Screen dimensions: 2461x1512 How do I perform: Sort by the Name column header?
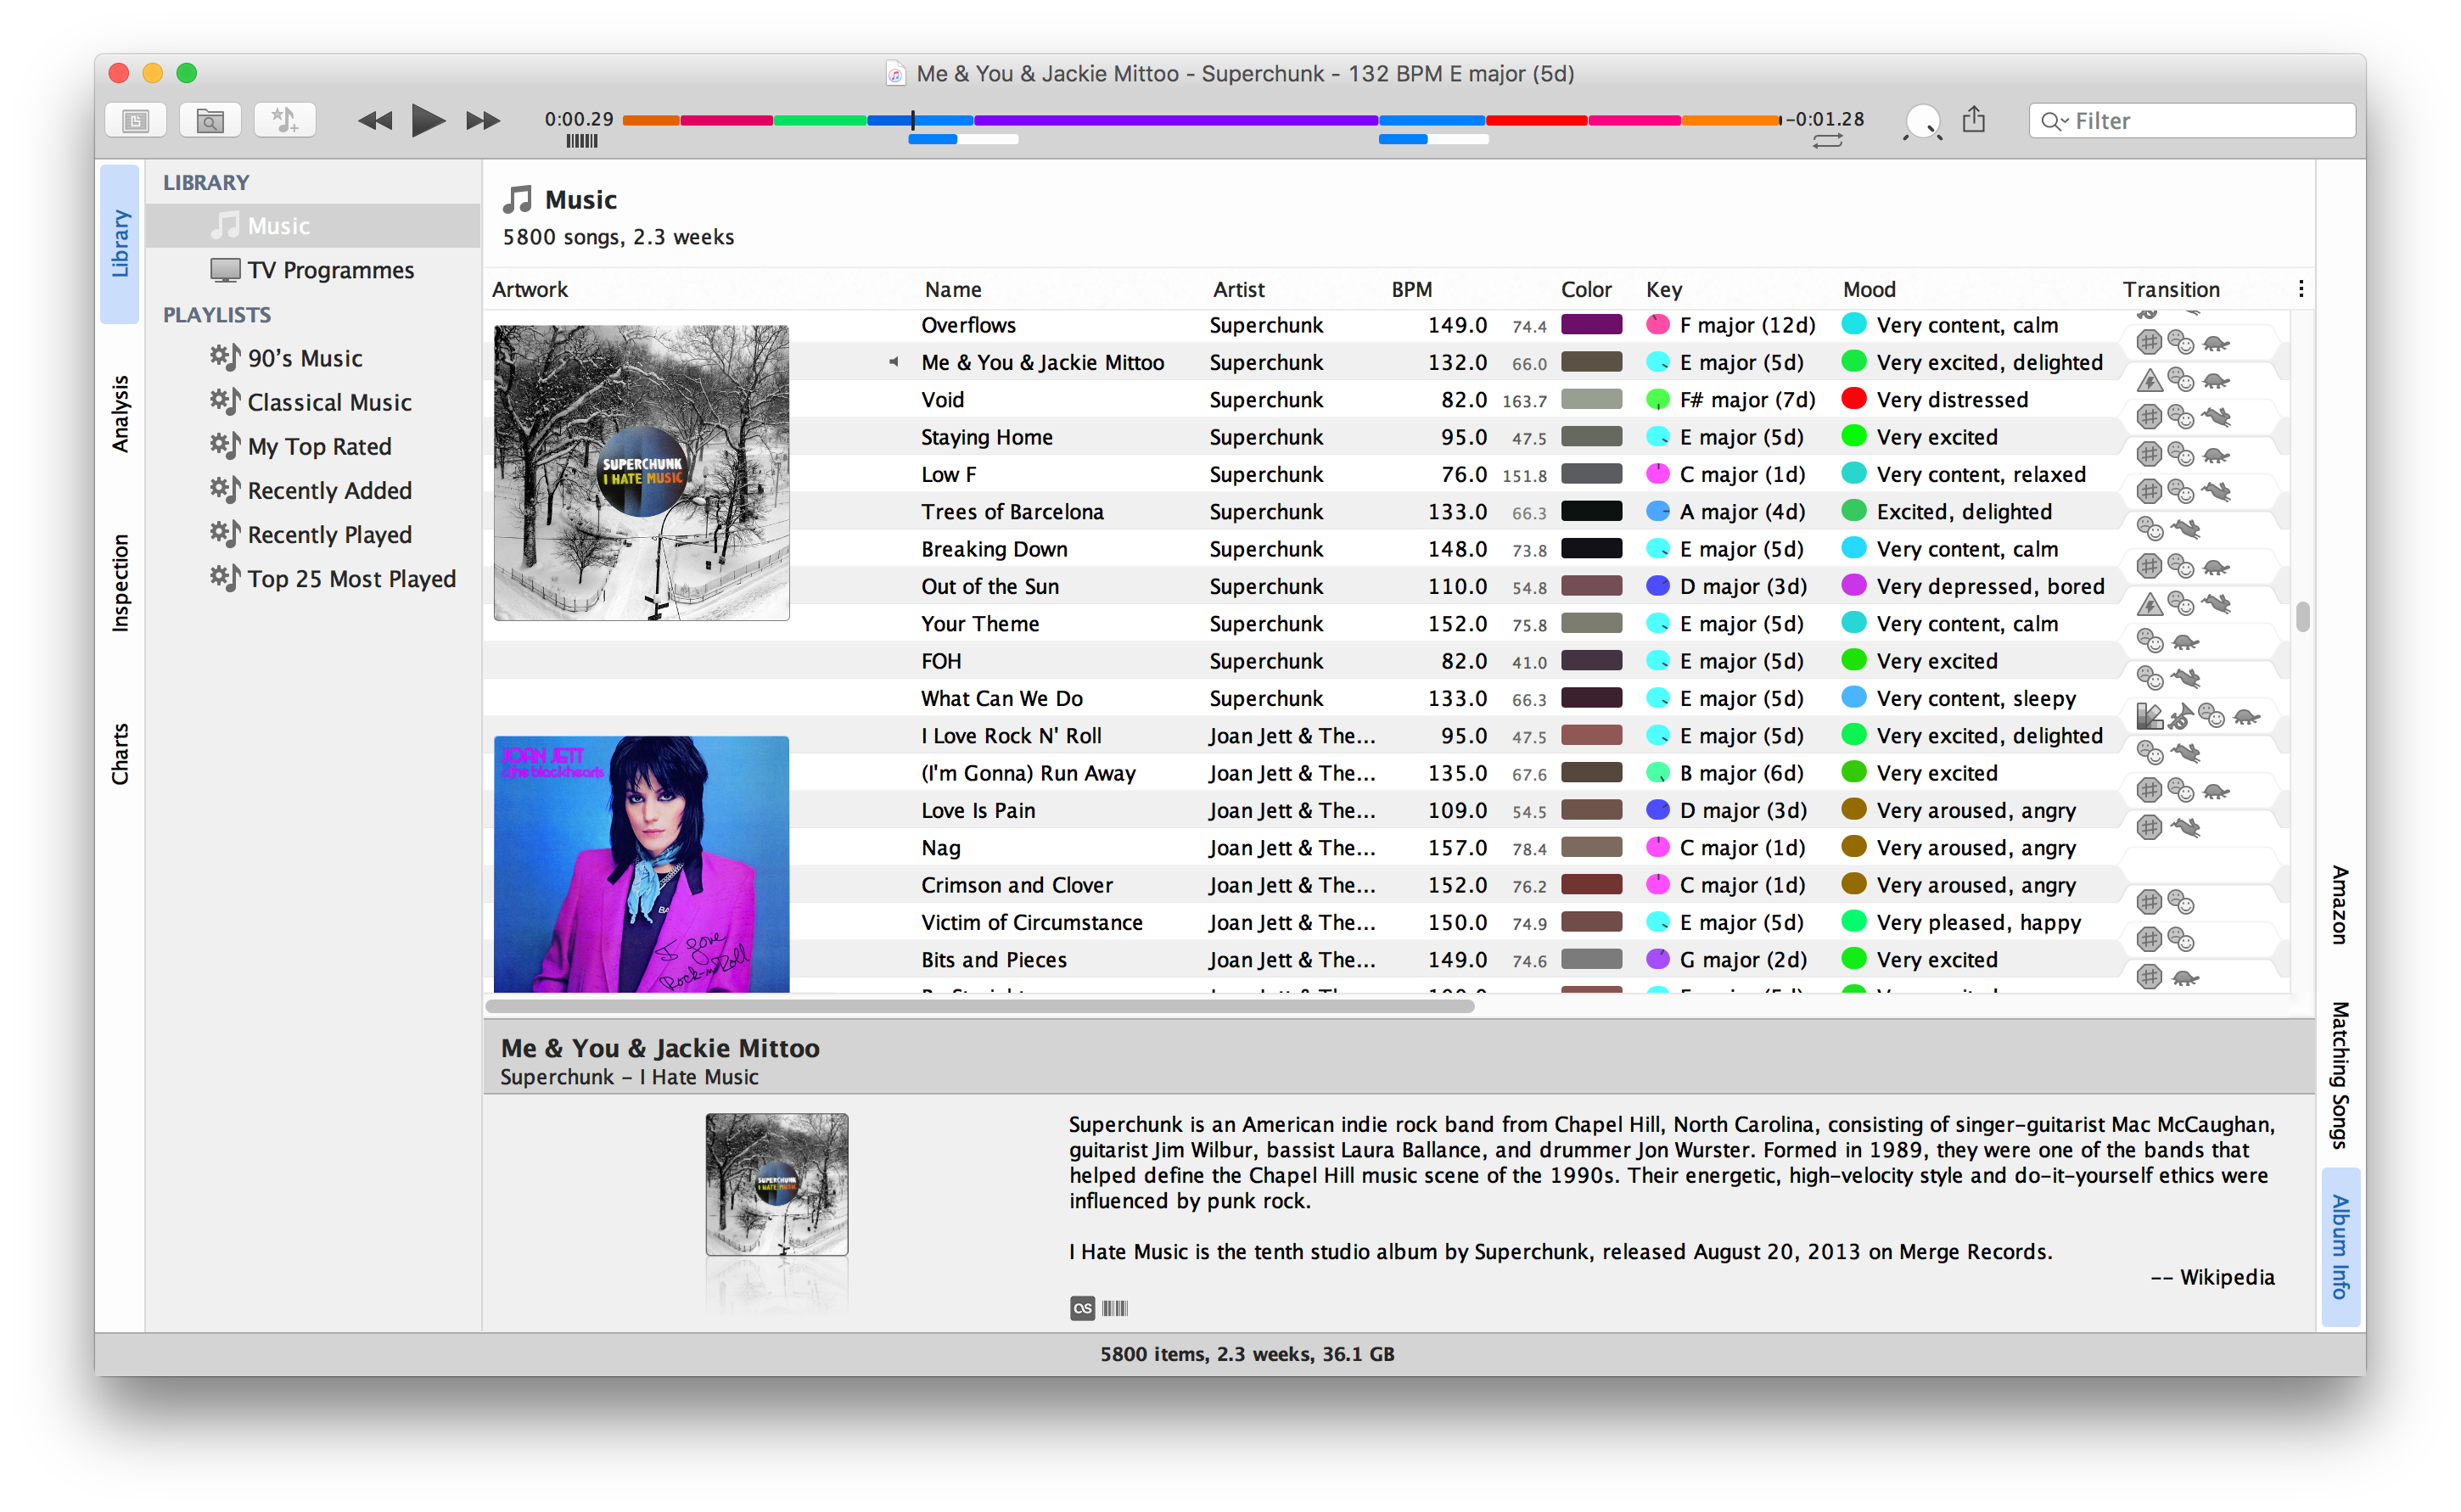[x=953, y=290]
